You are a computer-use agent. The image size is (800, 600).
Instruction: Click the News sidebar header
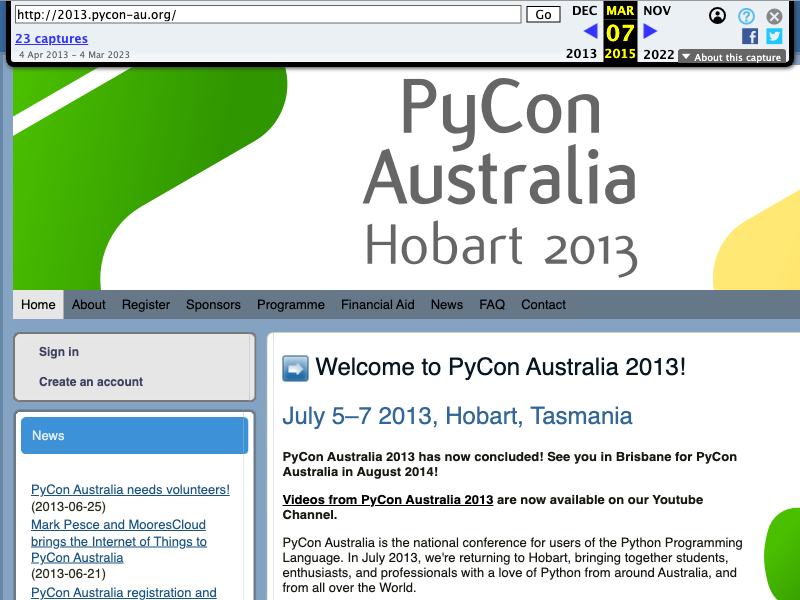pyautogui.click(x=135, y=436)
